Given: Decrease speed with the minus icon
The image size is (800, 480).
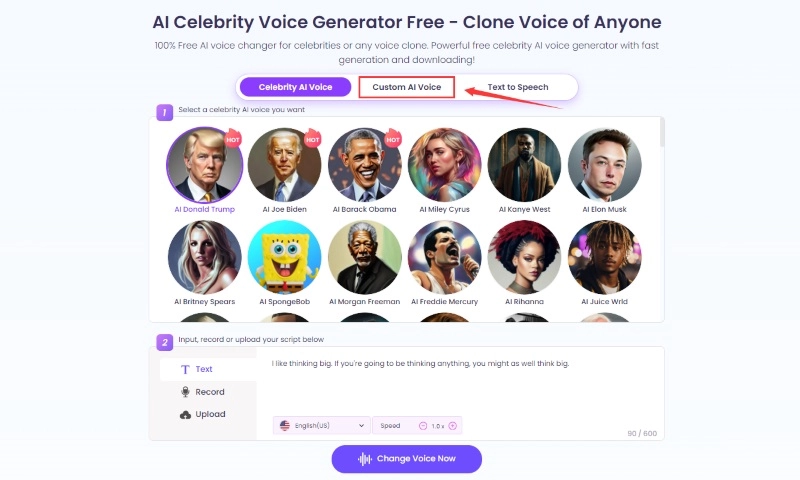Looking at the screenshot, I should 422,426.
